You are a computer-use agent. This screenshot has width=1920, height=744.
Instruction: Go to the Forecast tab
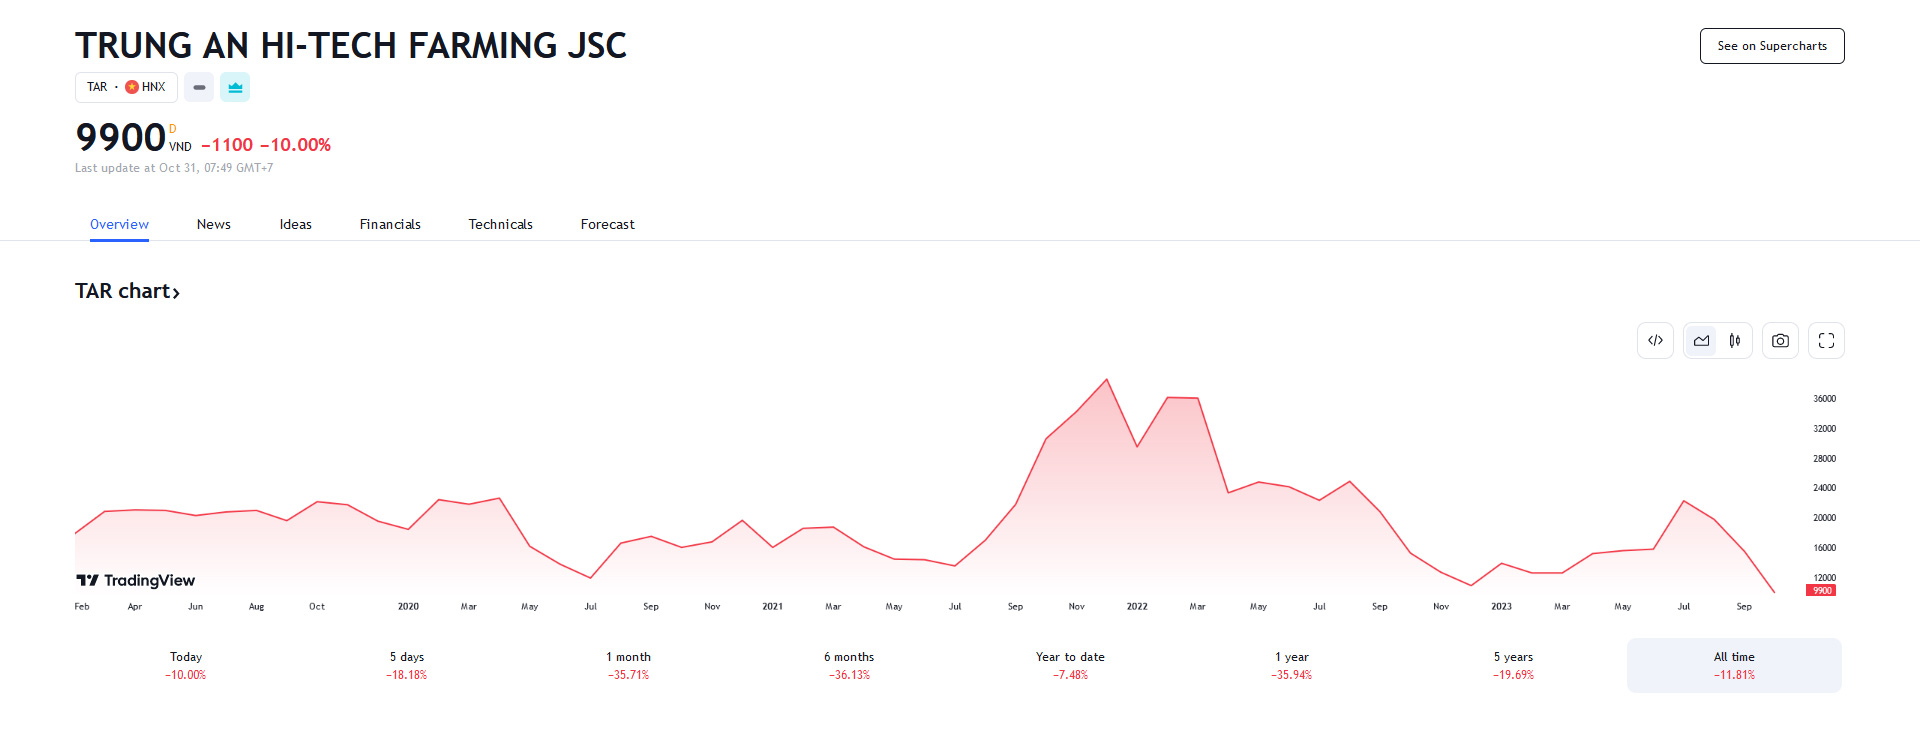coord(607,224)
